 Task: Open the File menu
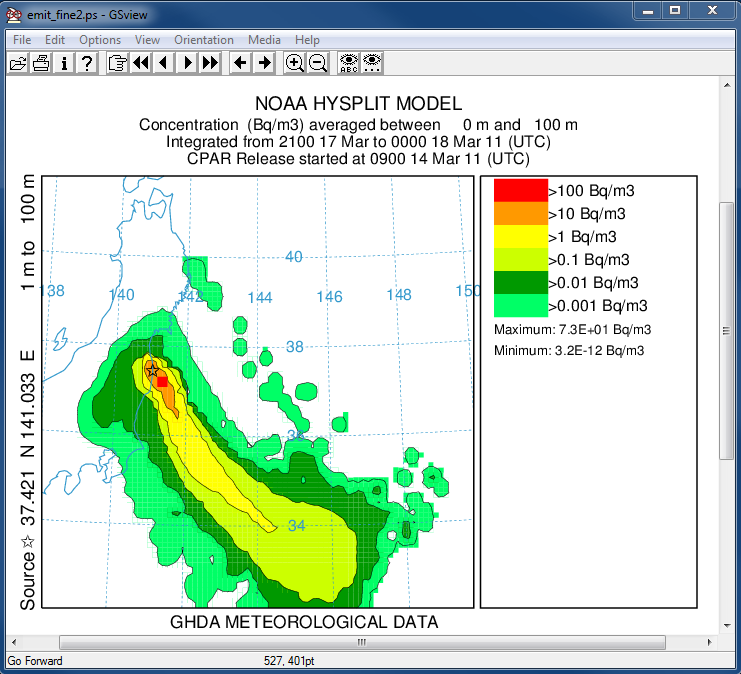point(22,40)
